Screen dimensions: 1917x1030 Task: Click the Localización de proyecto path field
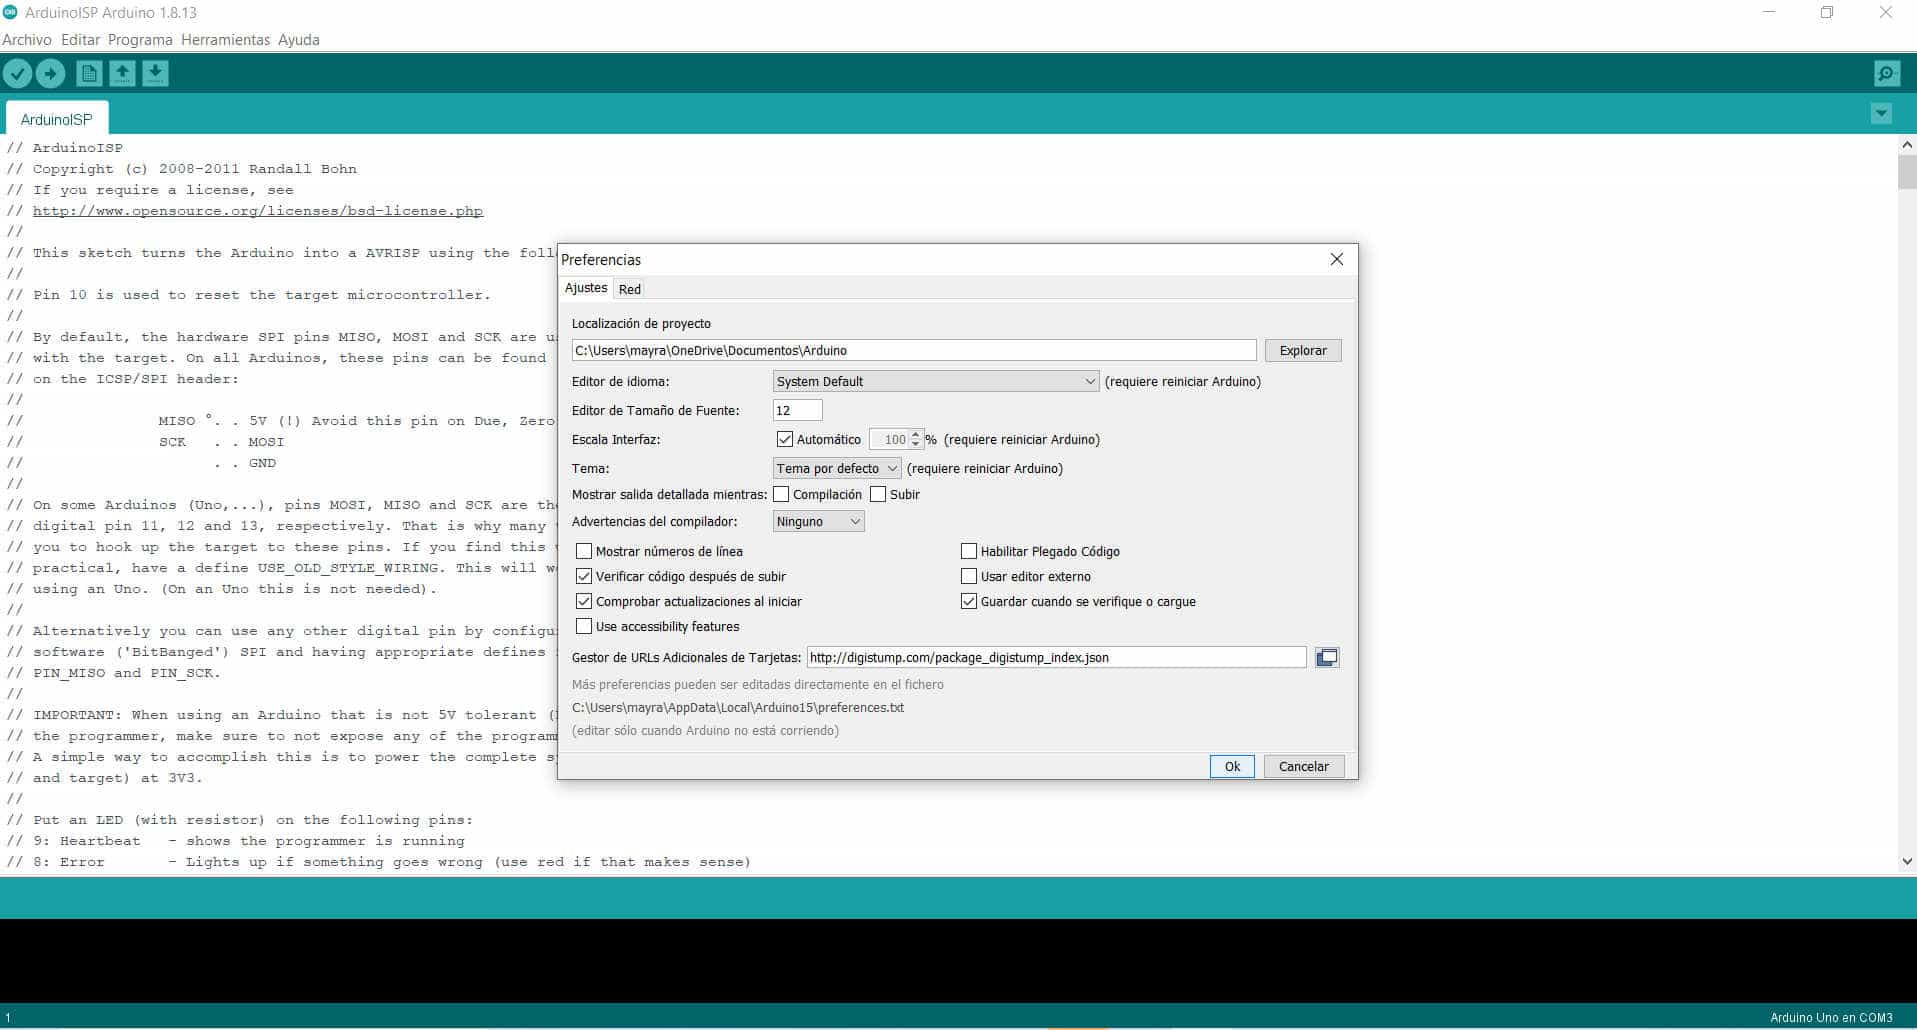(x=914, y=350)
